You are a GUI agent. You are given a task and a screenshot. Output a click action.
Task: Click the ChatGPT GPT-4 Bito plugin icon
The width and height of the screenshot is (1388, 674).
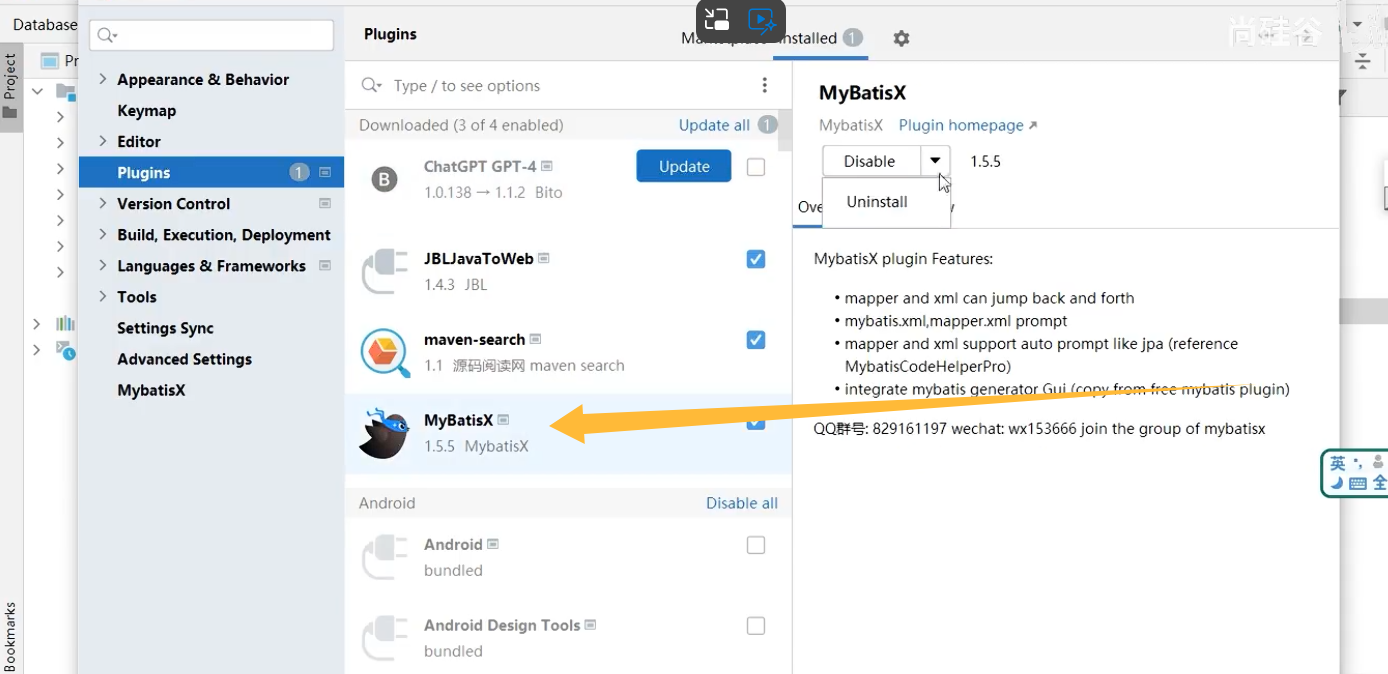point(385,180)
